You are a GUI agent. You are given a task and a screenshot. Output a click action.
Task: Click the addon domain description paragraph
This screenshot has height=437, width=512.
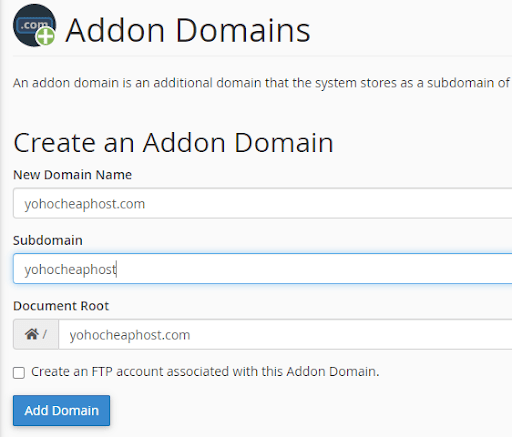click(262, 83)
